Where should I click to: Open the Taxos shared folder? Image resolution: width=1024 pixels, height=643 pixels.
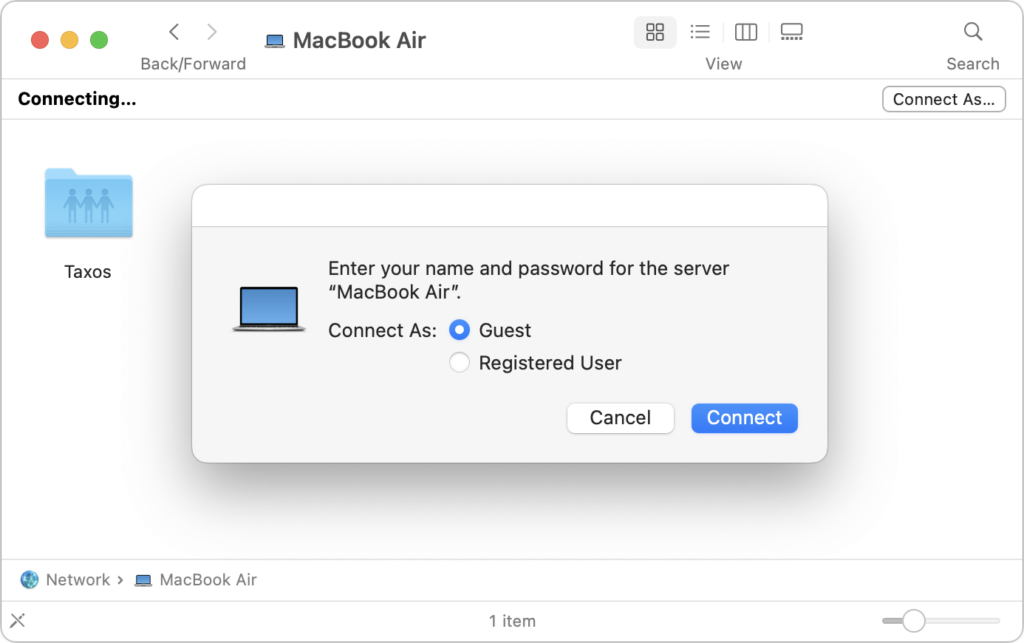88,205
